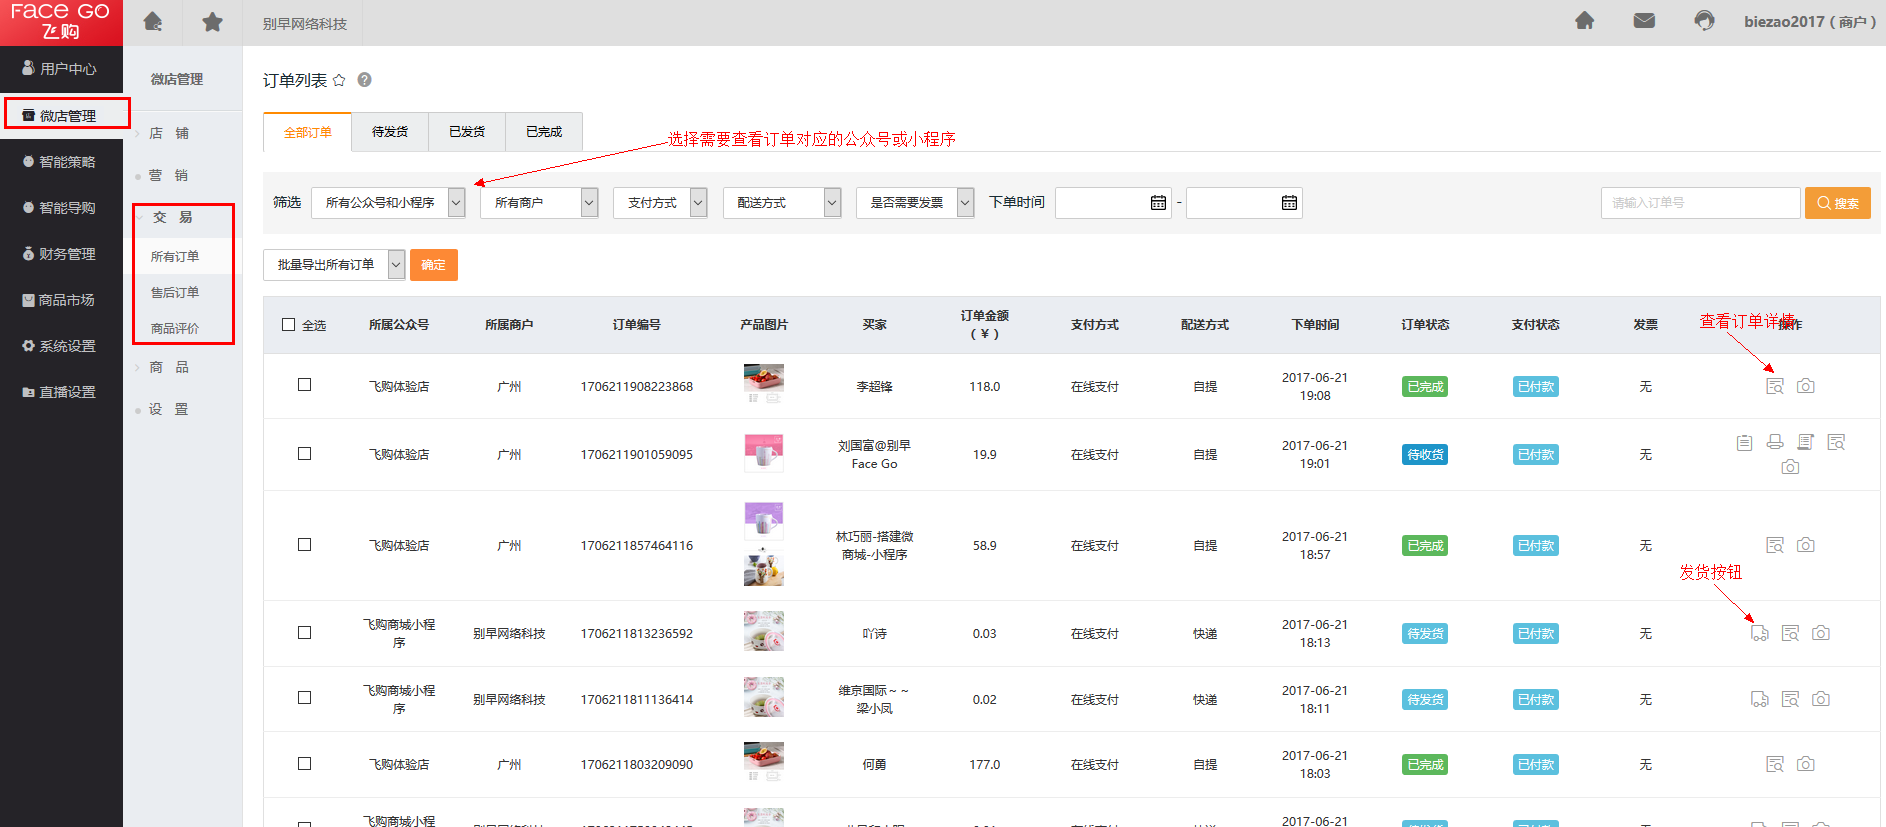Click the camera icon for order 1706211857464116
The height and width of the screenshot is (827, 1886).
[x=1805, y=545]
